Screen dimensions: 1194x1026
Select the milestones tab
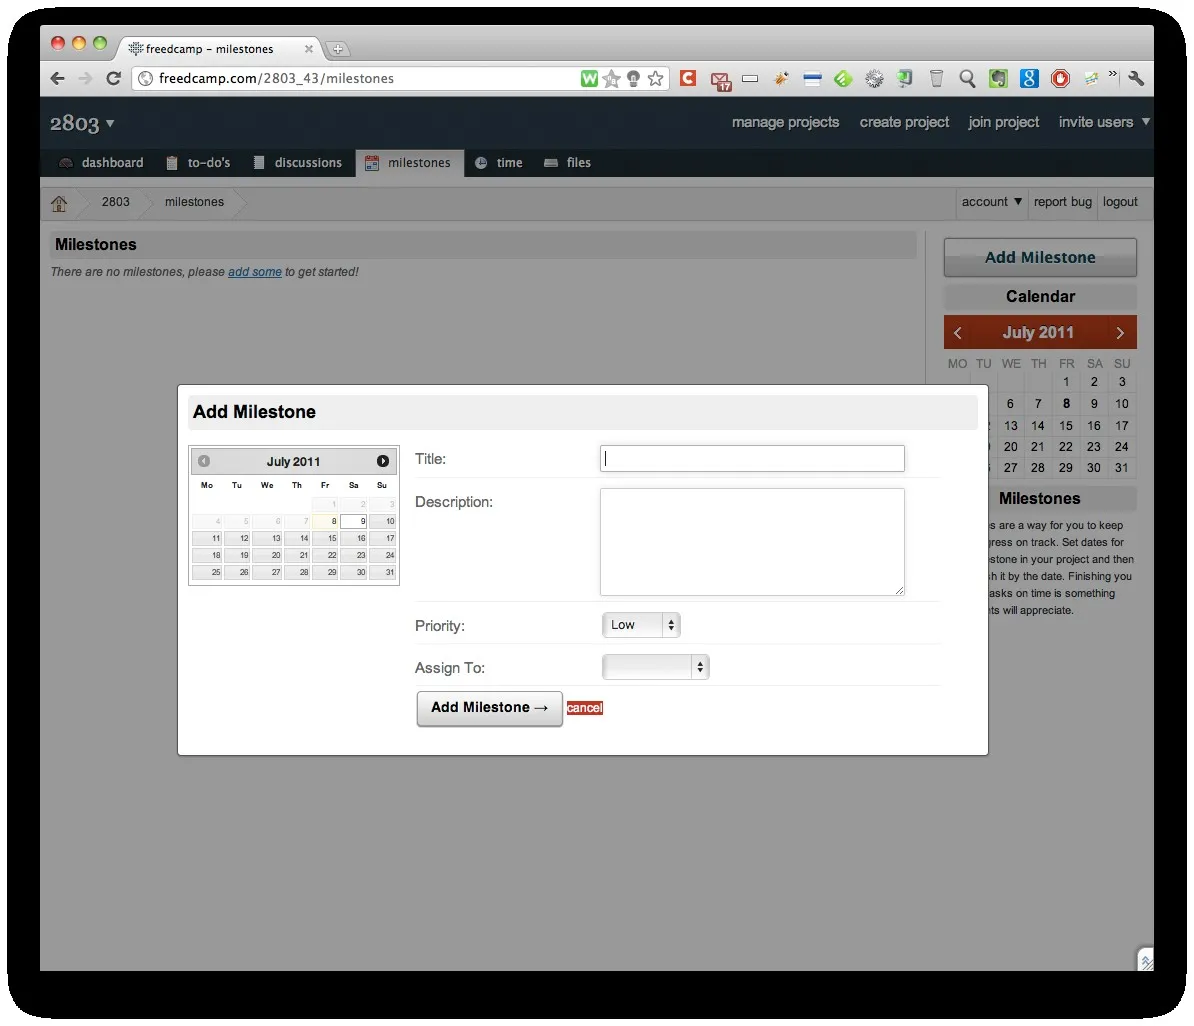410,163
